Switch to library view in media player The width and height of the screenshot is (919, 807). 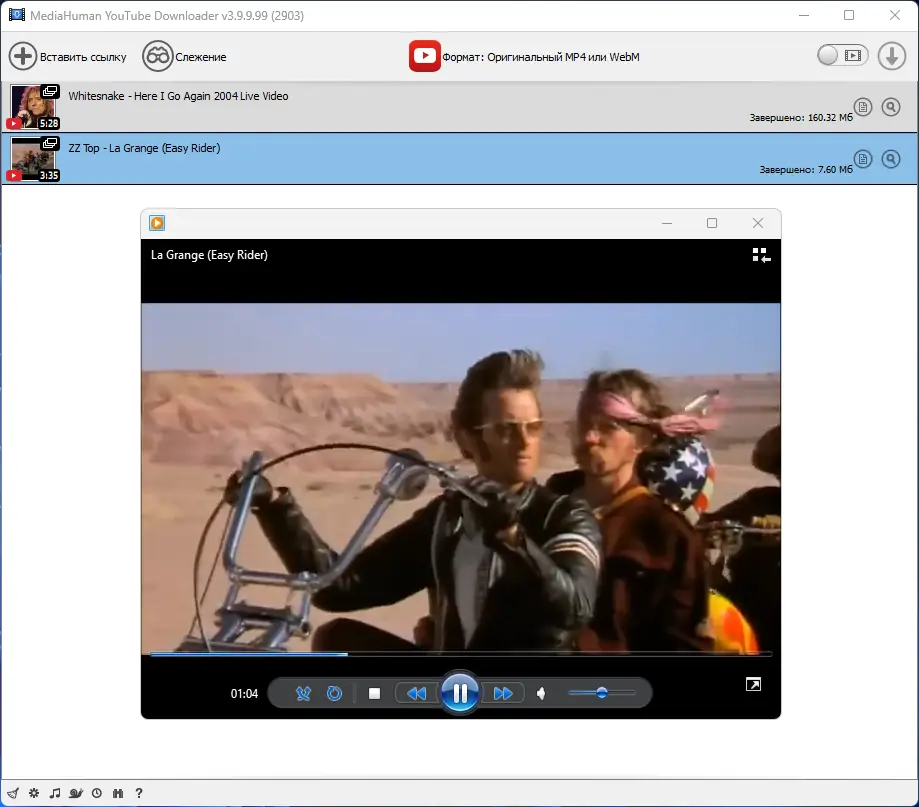(761, 255)
